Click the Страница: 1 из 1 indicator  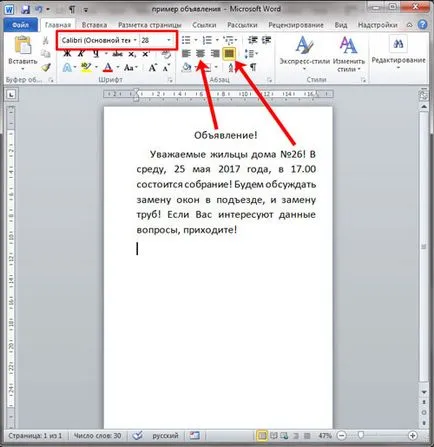click(35, 436)
